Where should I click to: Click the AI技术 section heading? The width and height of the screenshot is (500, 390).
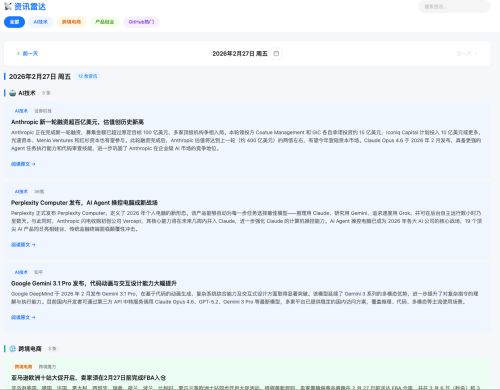point(27,93)
